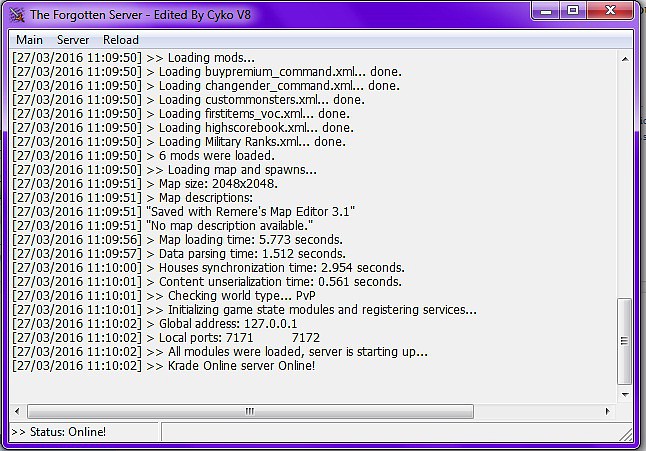Open the Server menu

[x=73, y=40]
